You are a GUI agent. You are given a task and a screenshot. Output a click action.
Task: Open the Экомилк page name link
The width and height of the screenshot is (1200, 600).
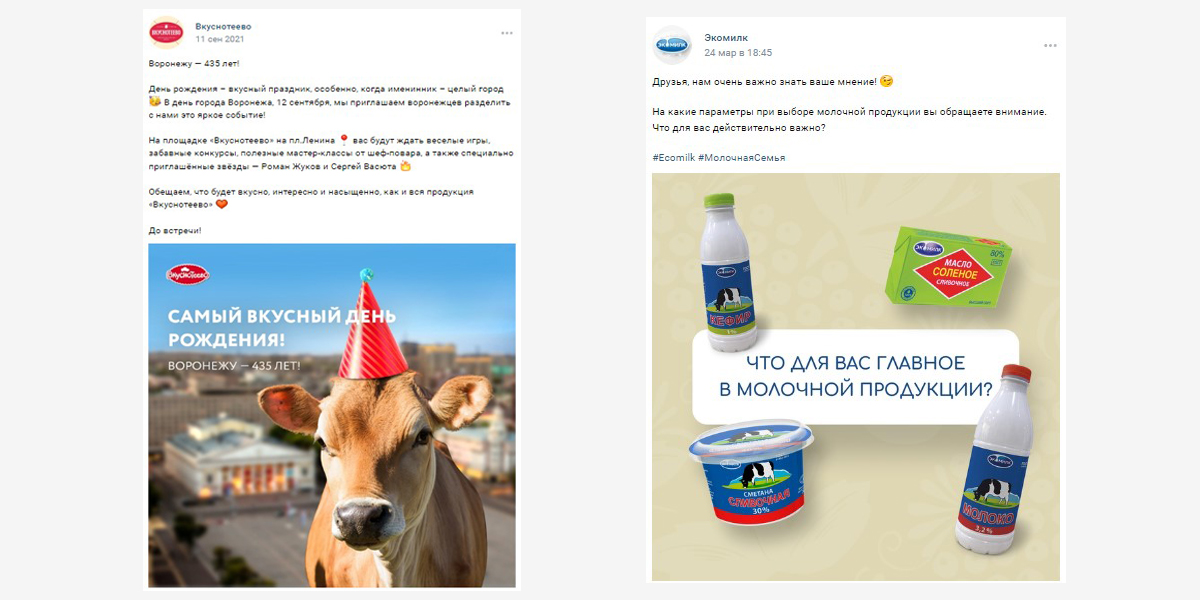(x=726, y=38)
